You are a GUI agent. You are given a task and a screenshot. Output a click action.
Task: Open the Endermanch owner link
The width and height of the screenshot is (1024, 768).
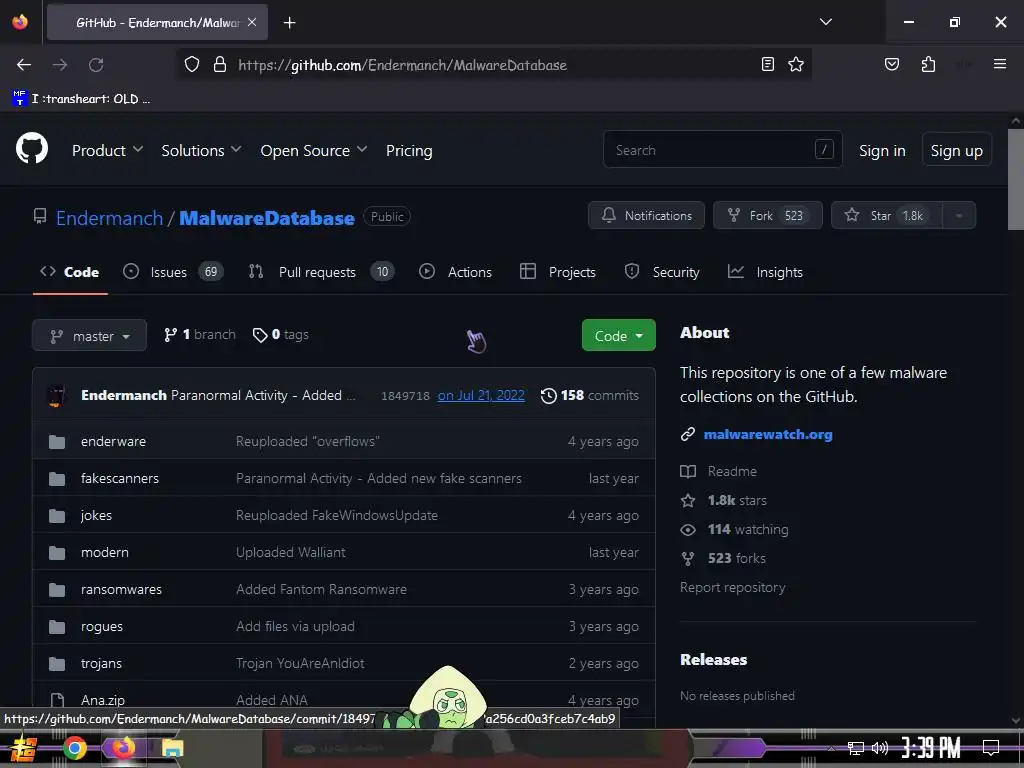pos(109,218)
